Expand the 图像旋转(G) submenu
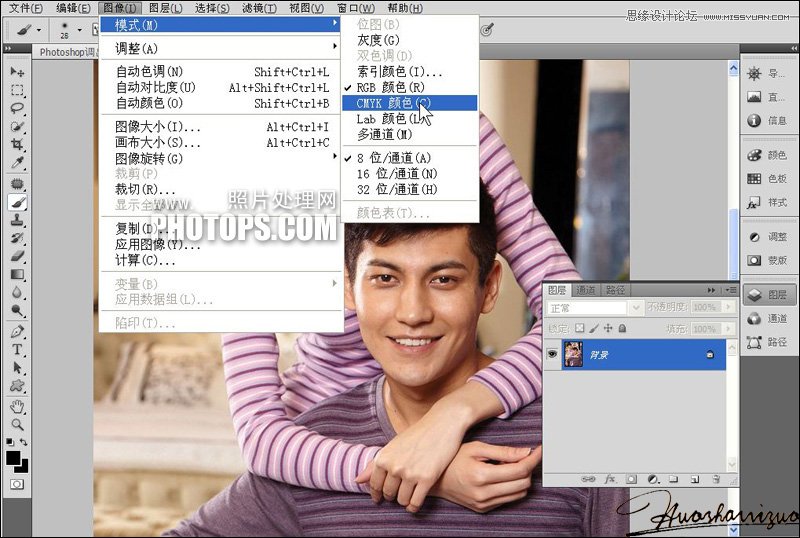The image size is (800, 538). [x=221, y=158]
